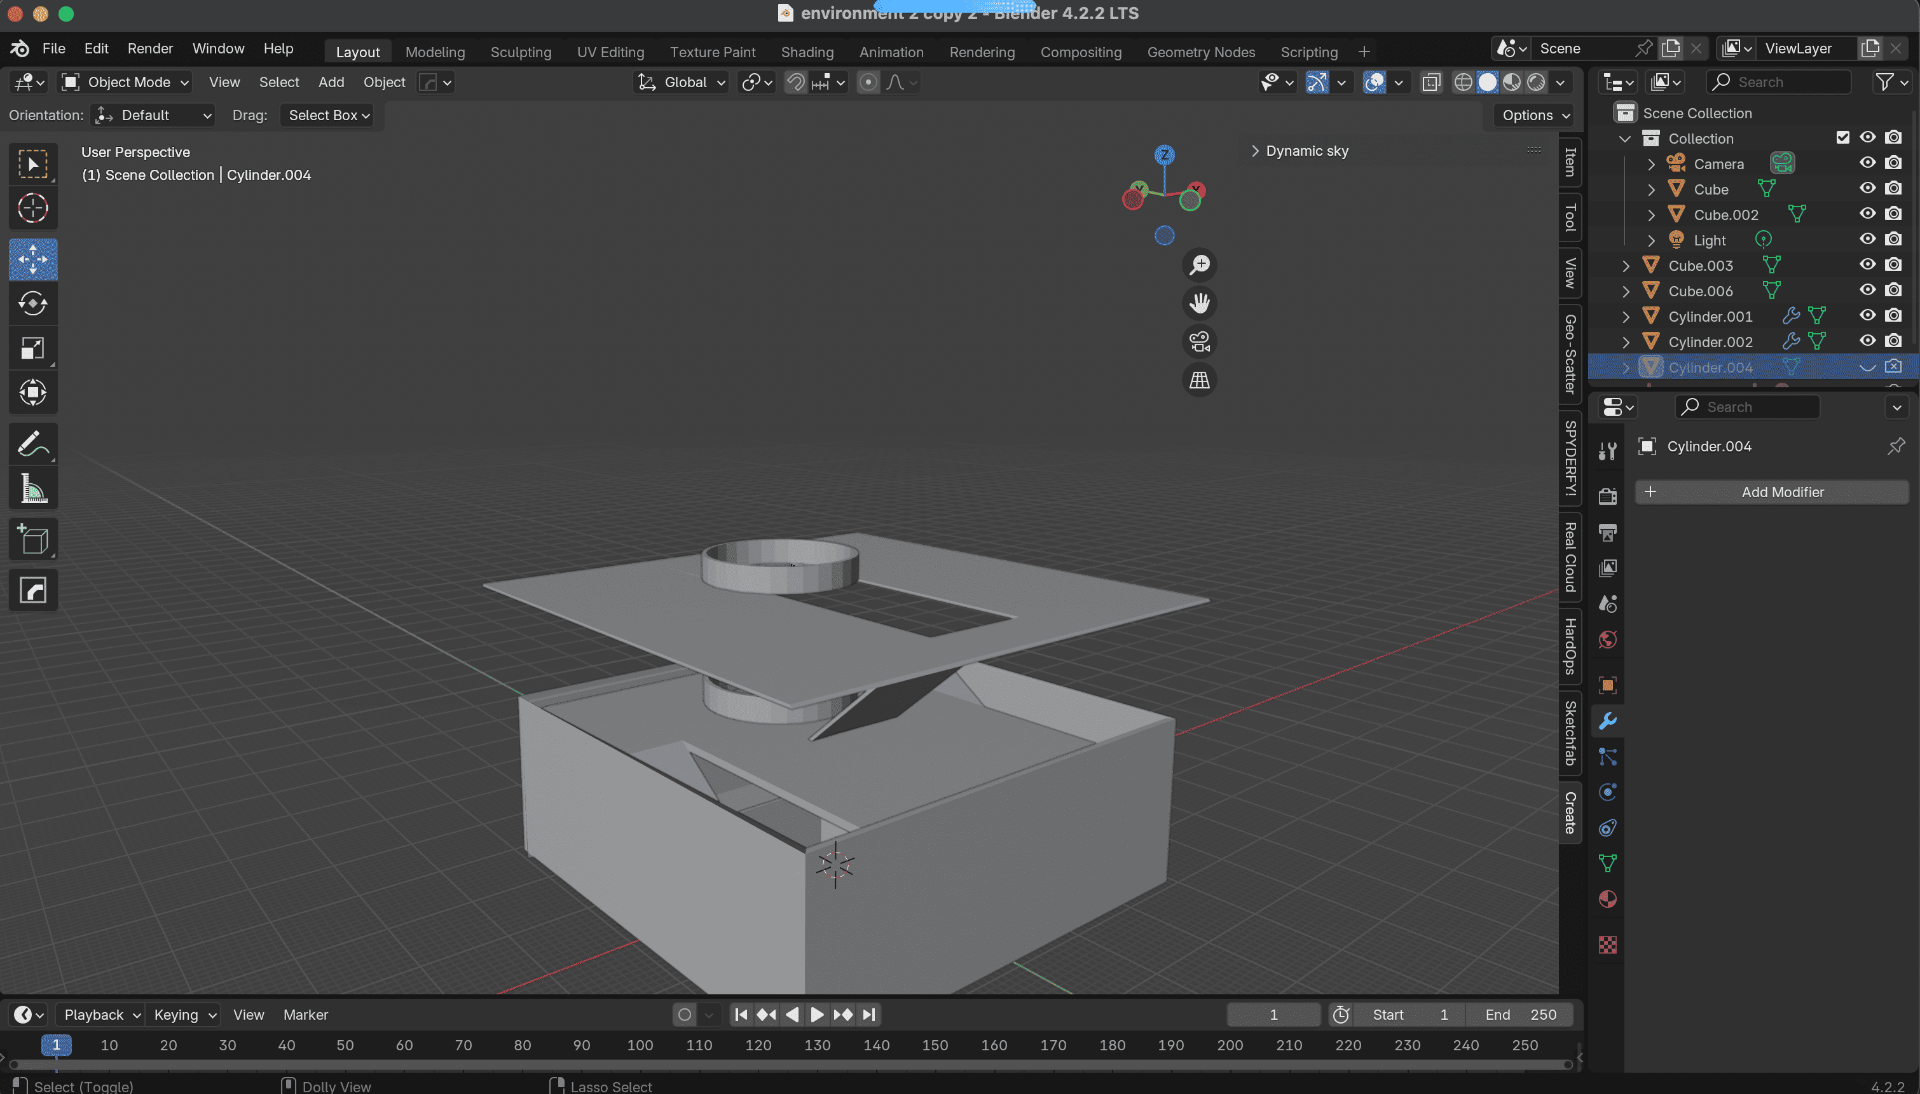Select the Move tool
The image size is (1920, 1094).
[33, 260]
